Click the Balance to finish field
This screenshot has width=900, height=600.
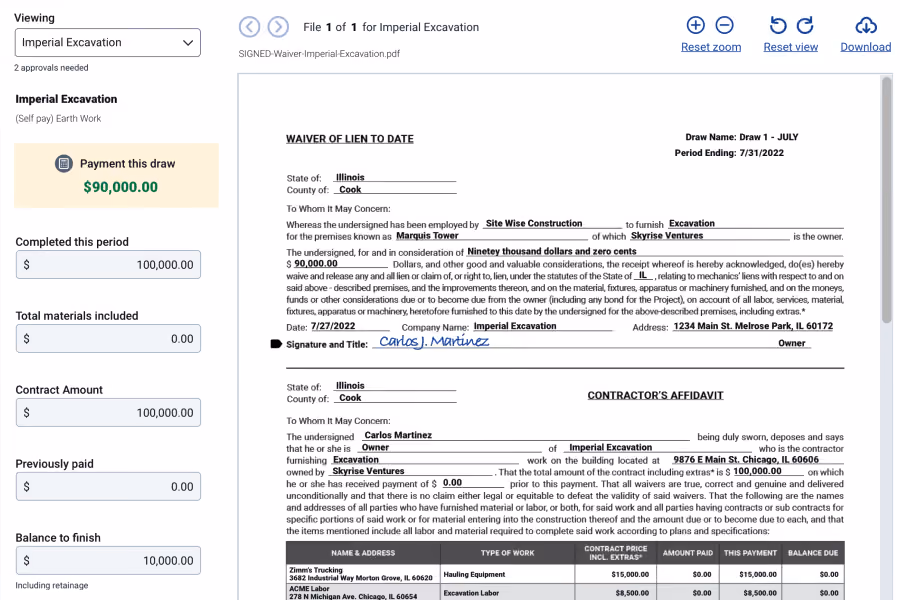click(x=108, y=560)
